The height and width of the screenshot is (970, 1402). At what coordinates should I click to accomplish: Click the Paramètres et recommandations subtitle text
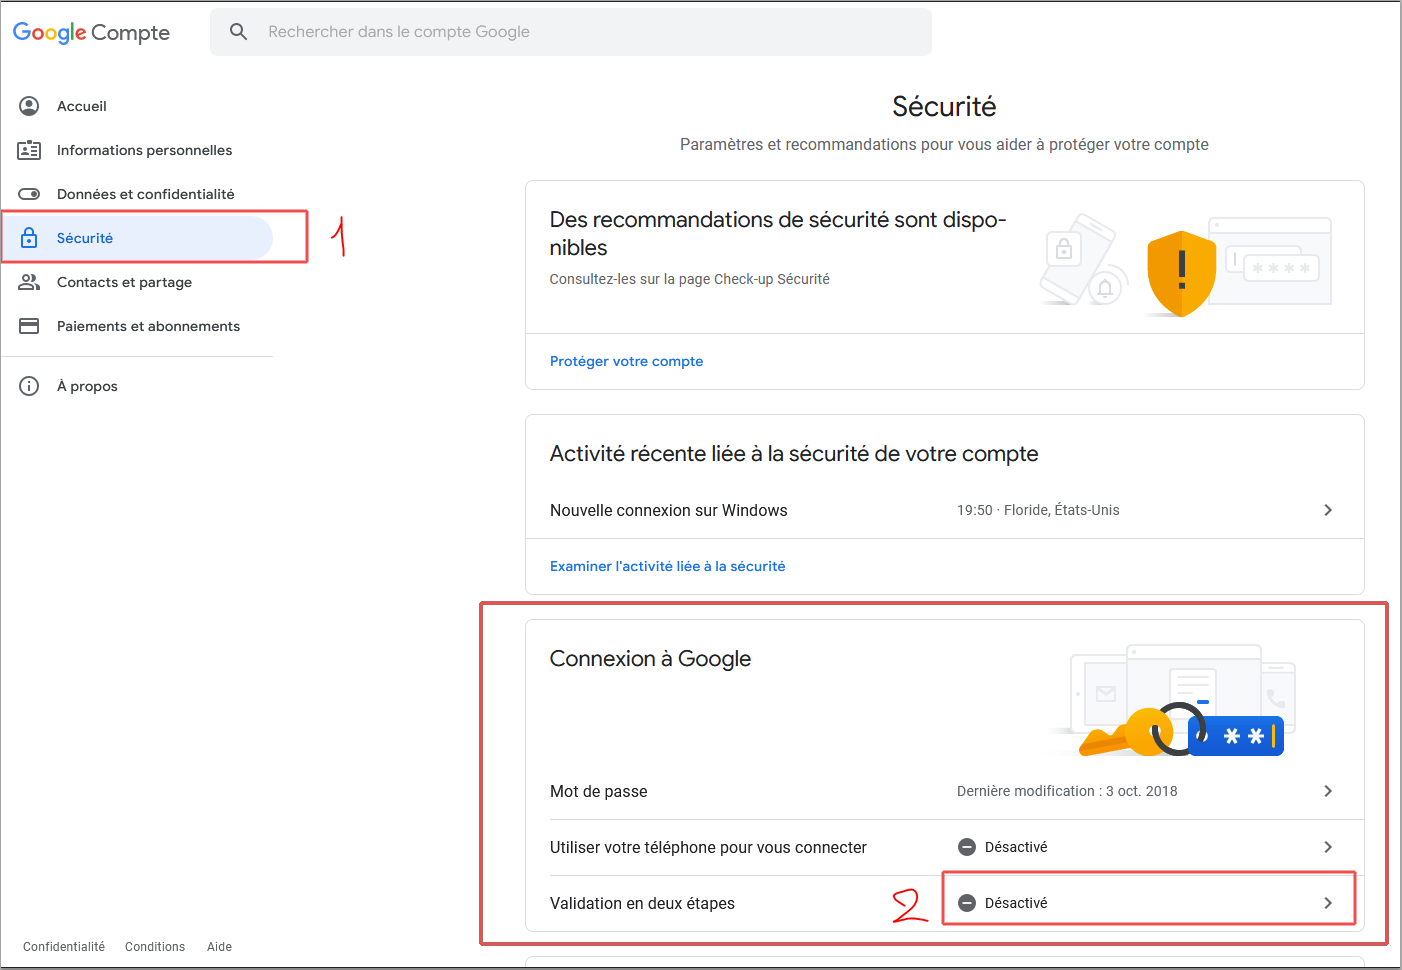click(944, 144)
